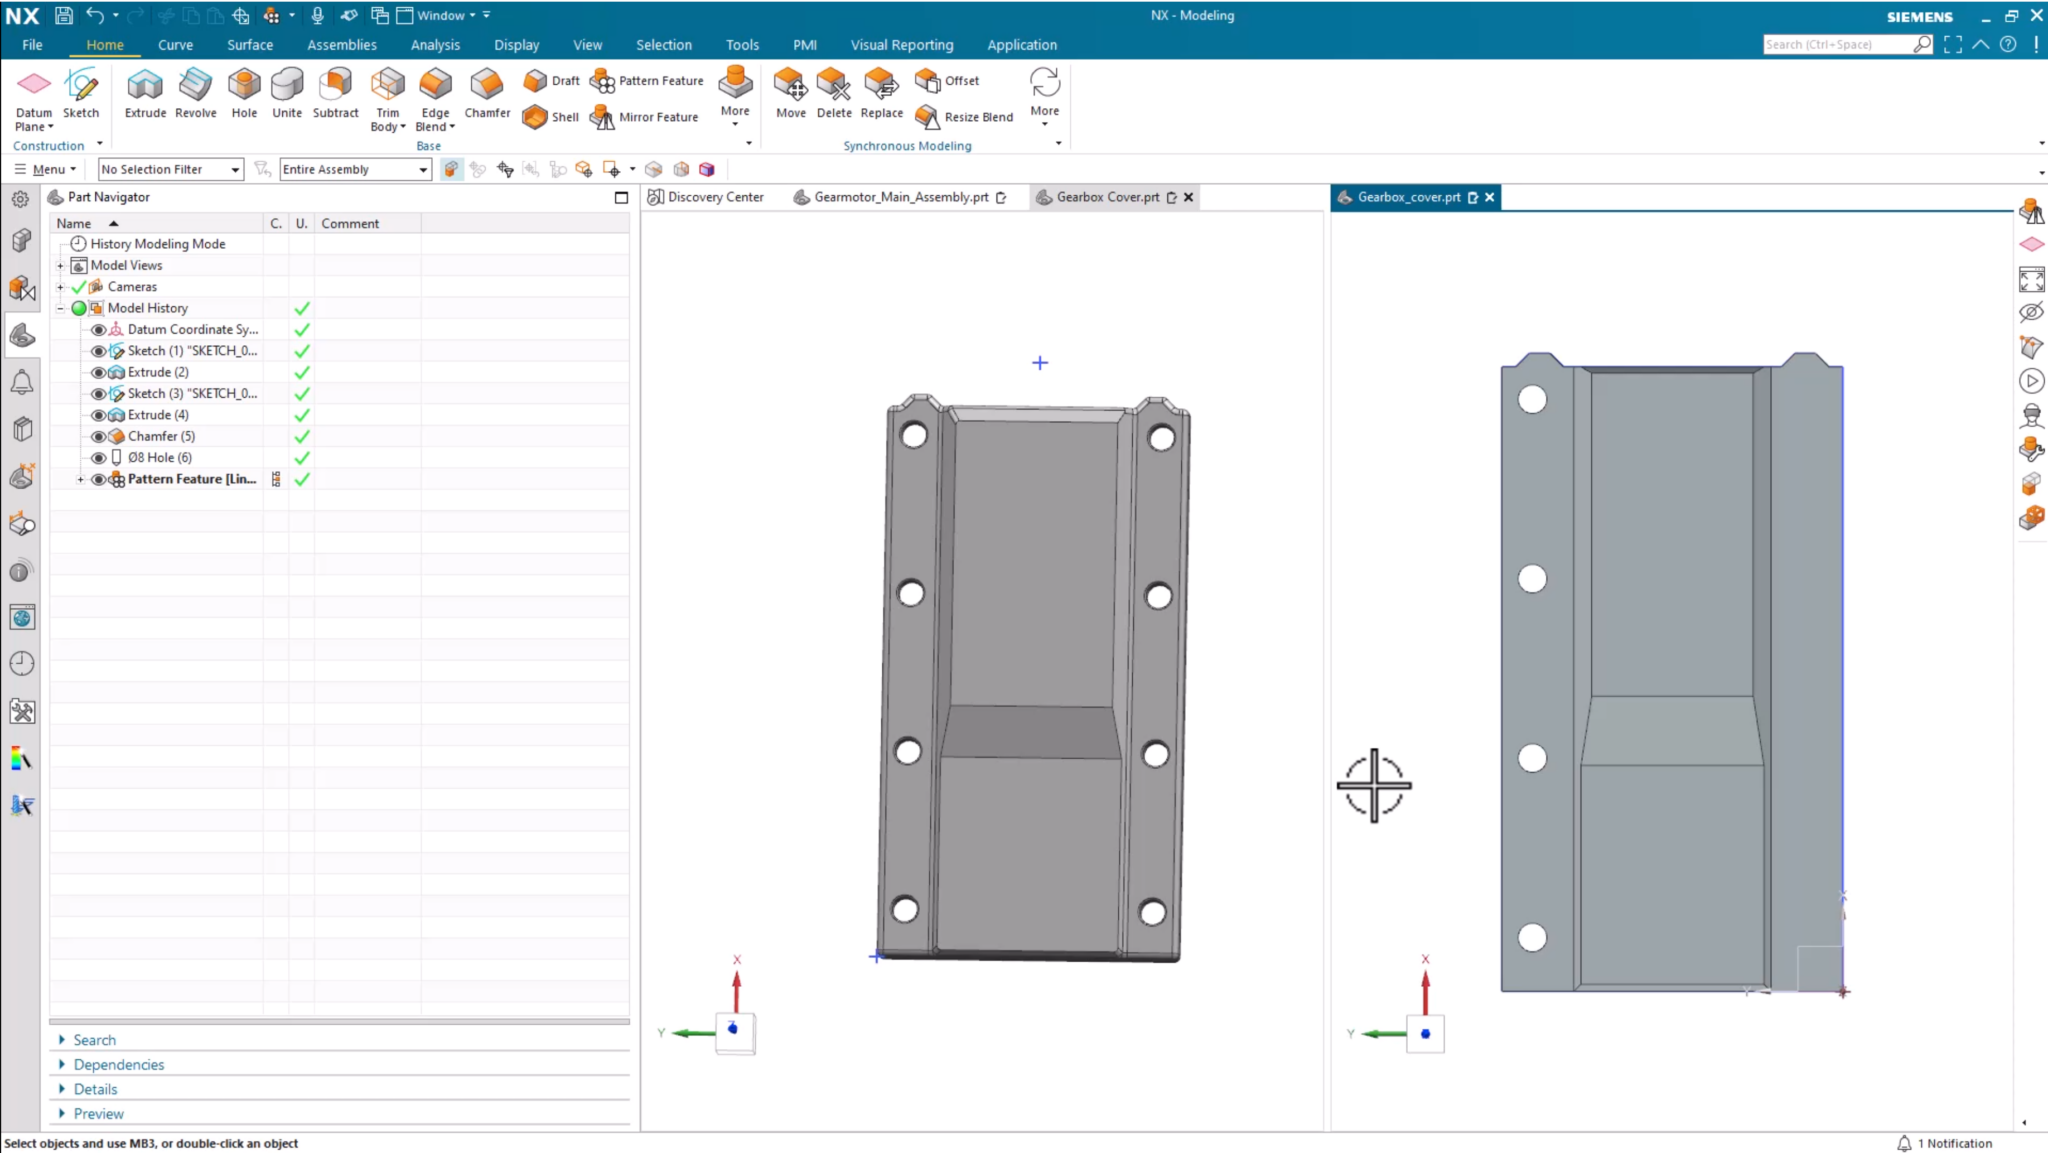Image resolution: width=2048 pixels, height=1153 pixels.
Task: Open the Assemblies ribbon tab
Action: pyautogui.click(x=342, y=45)
